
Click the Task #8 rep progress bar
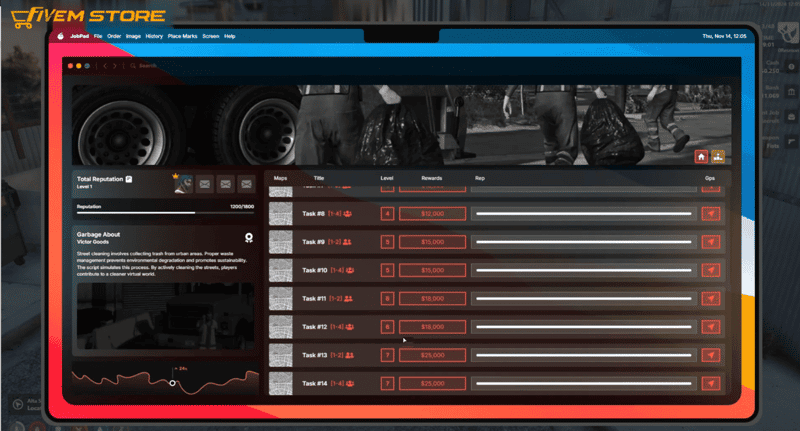point(584,214)
